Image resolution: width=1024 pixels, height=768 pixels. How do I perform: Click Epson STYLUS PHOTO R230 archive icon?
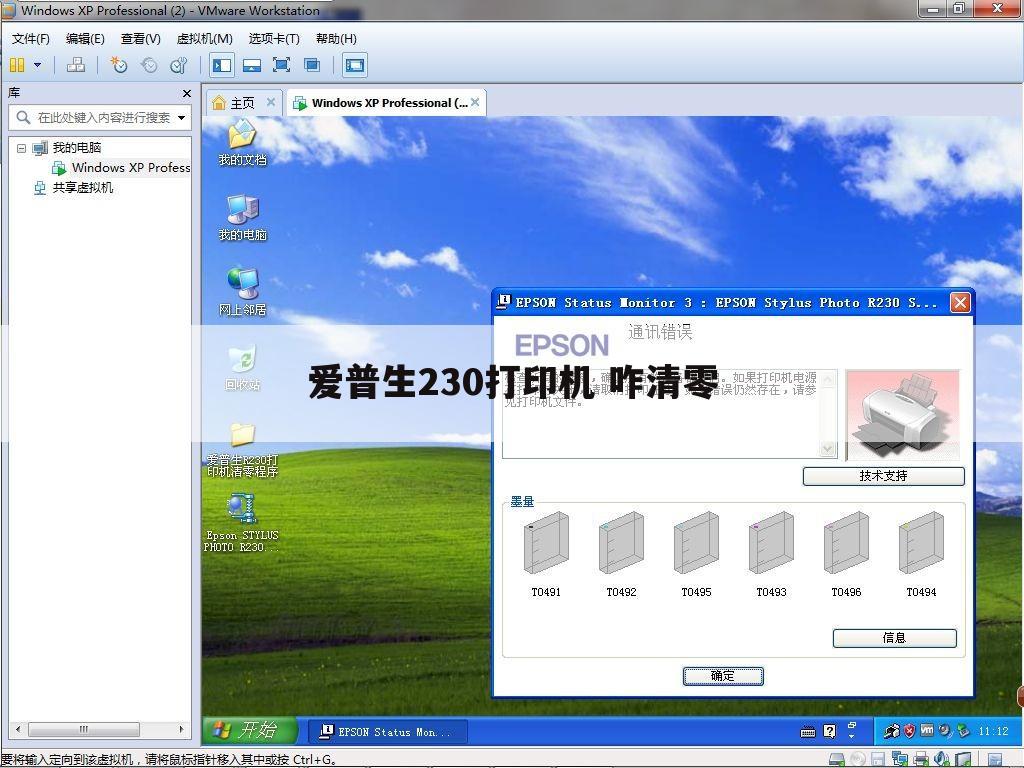[242, 522]
